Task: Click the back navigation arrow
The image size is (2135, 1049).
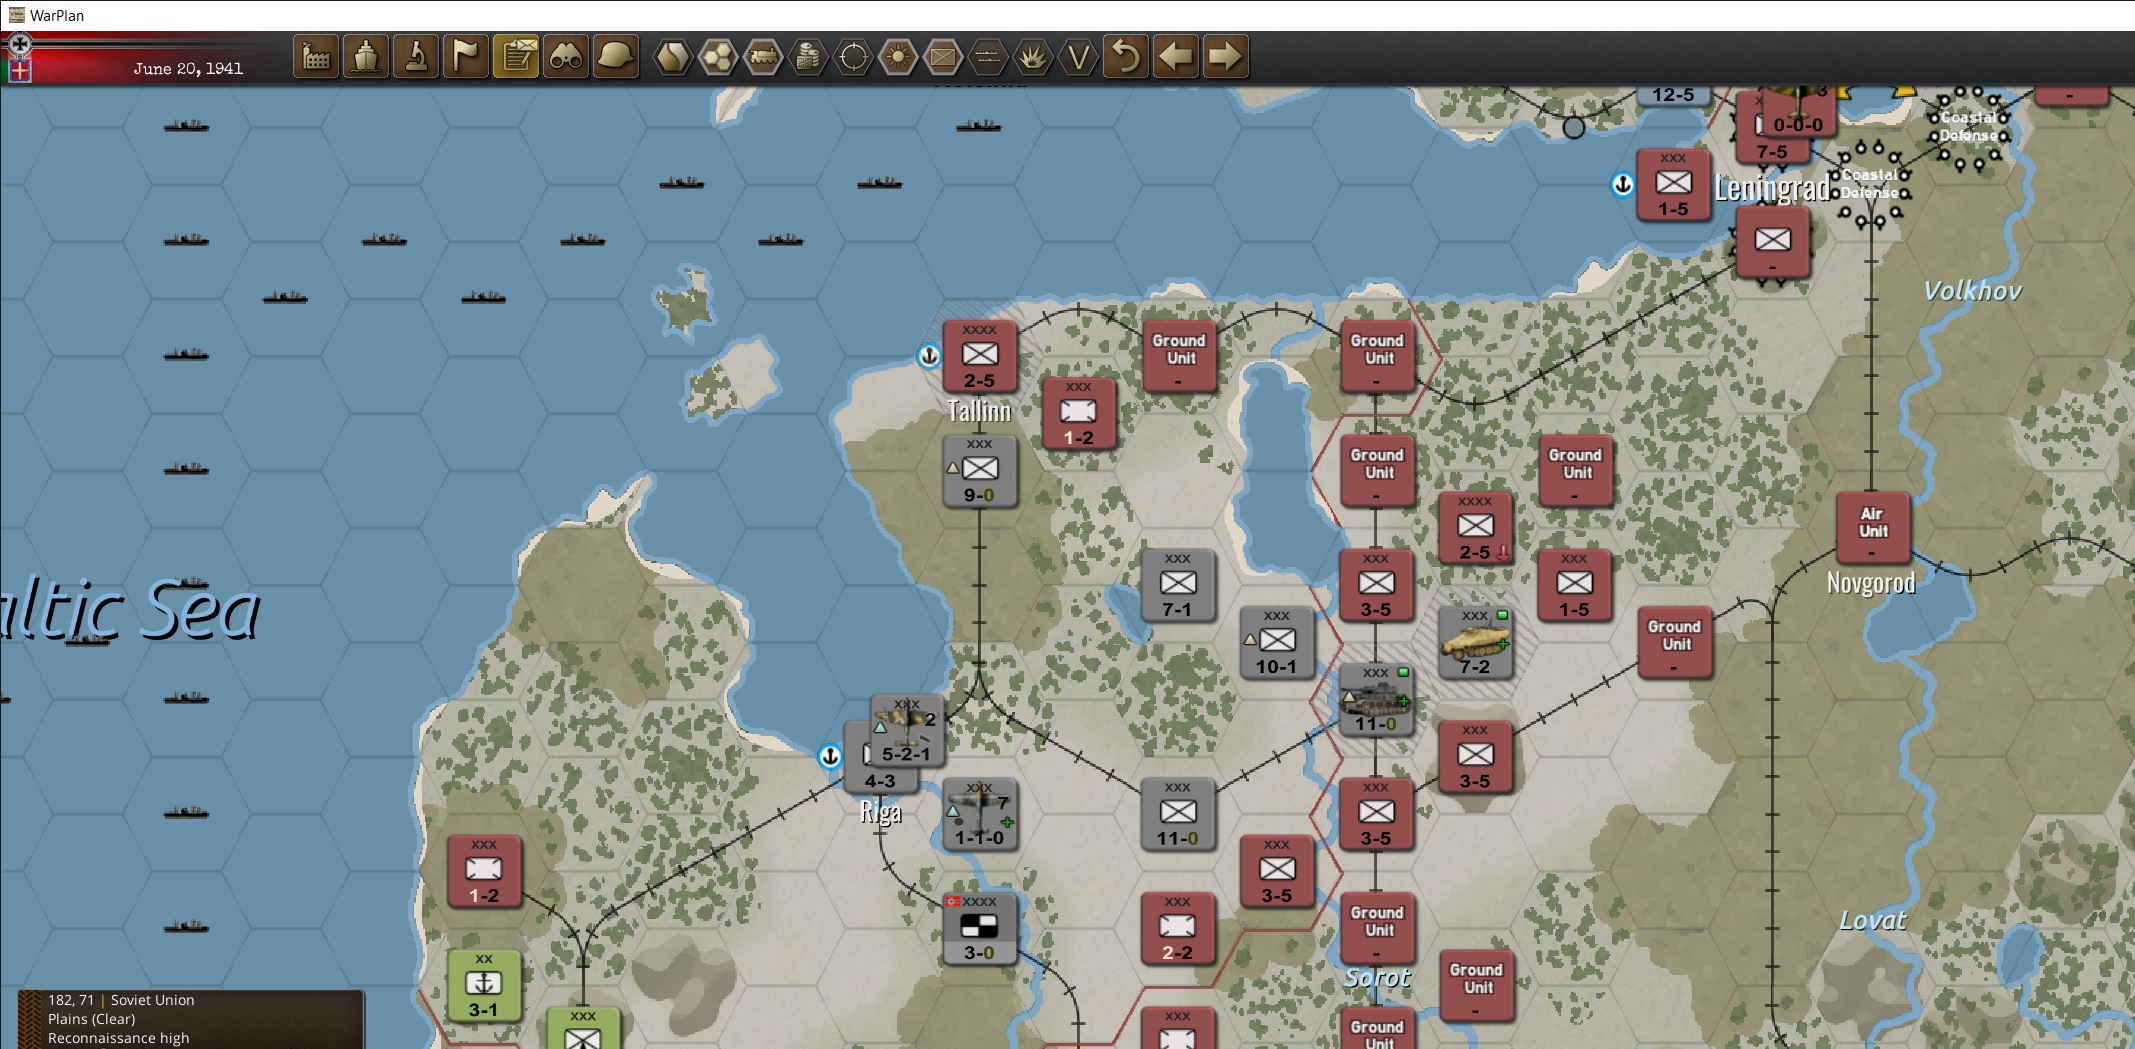Action: pos(1176,57)
